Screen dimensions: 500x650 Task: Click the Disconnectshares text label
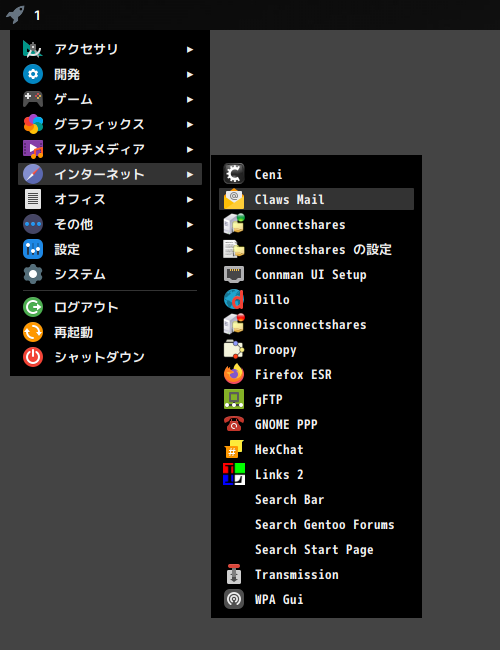point(311,324)
